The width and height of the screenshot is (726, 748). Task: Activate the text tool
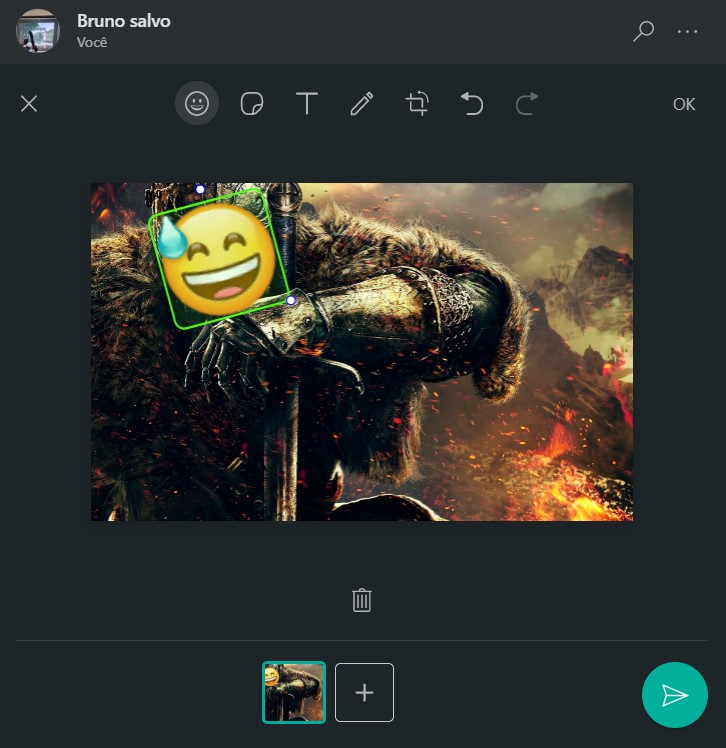pyautogui.click(x=307, y=104)
